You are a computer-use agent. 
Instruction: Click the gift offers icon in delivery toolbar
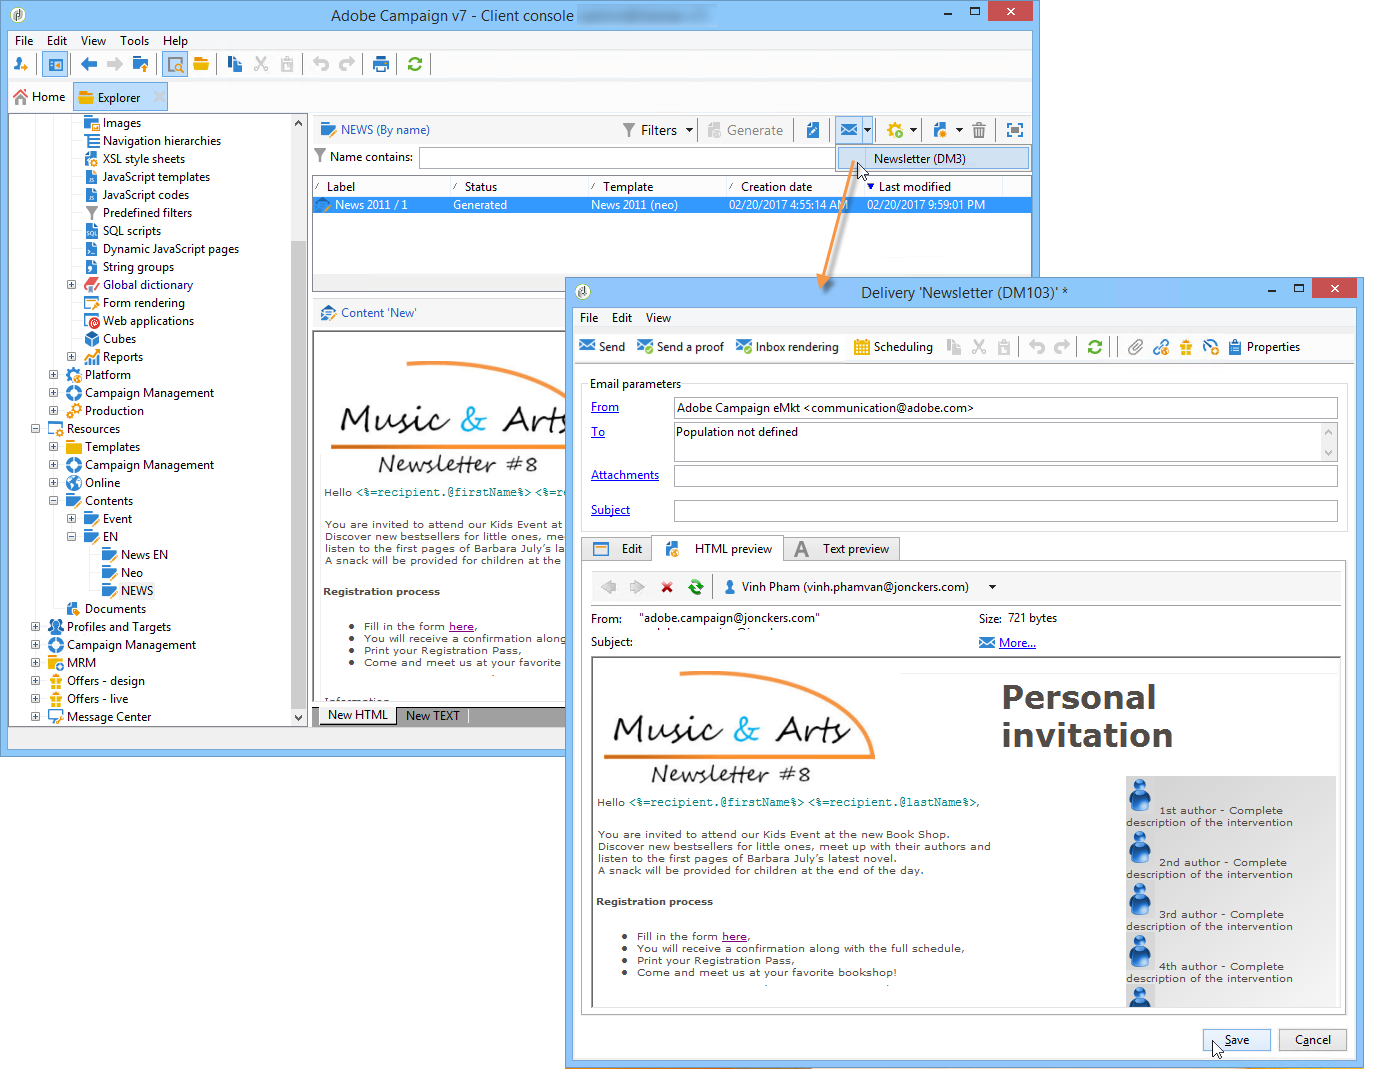pos(1186,347)
